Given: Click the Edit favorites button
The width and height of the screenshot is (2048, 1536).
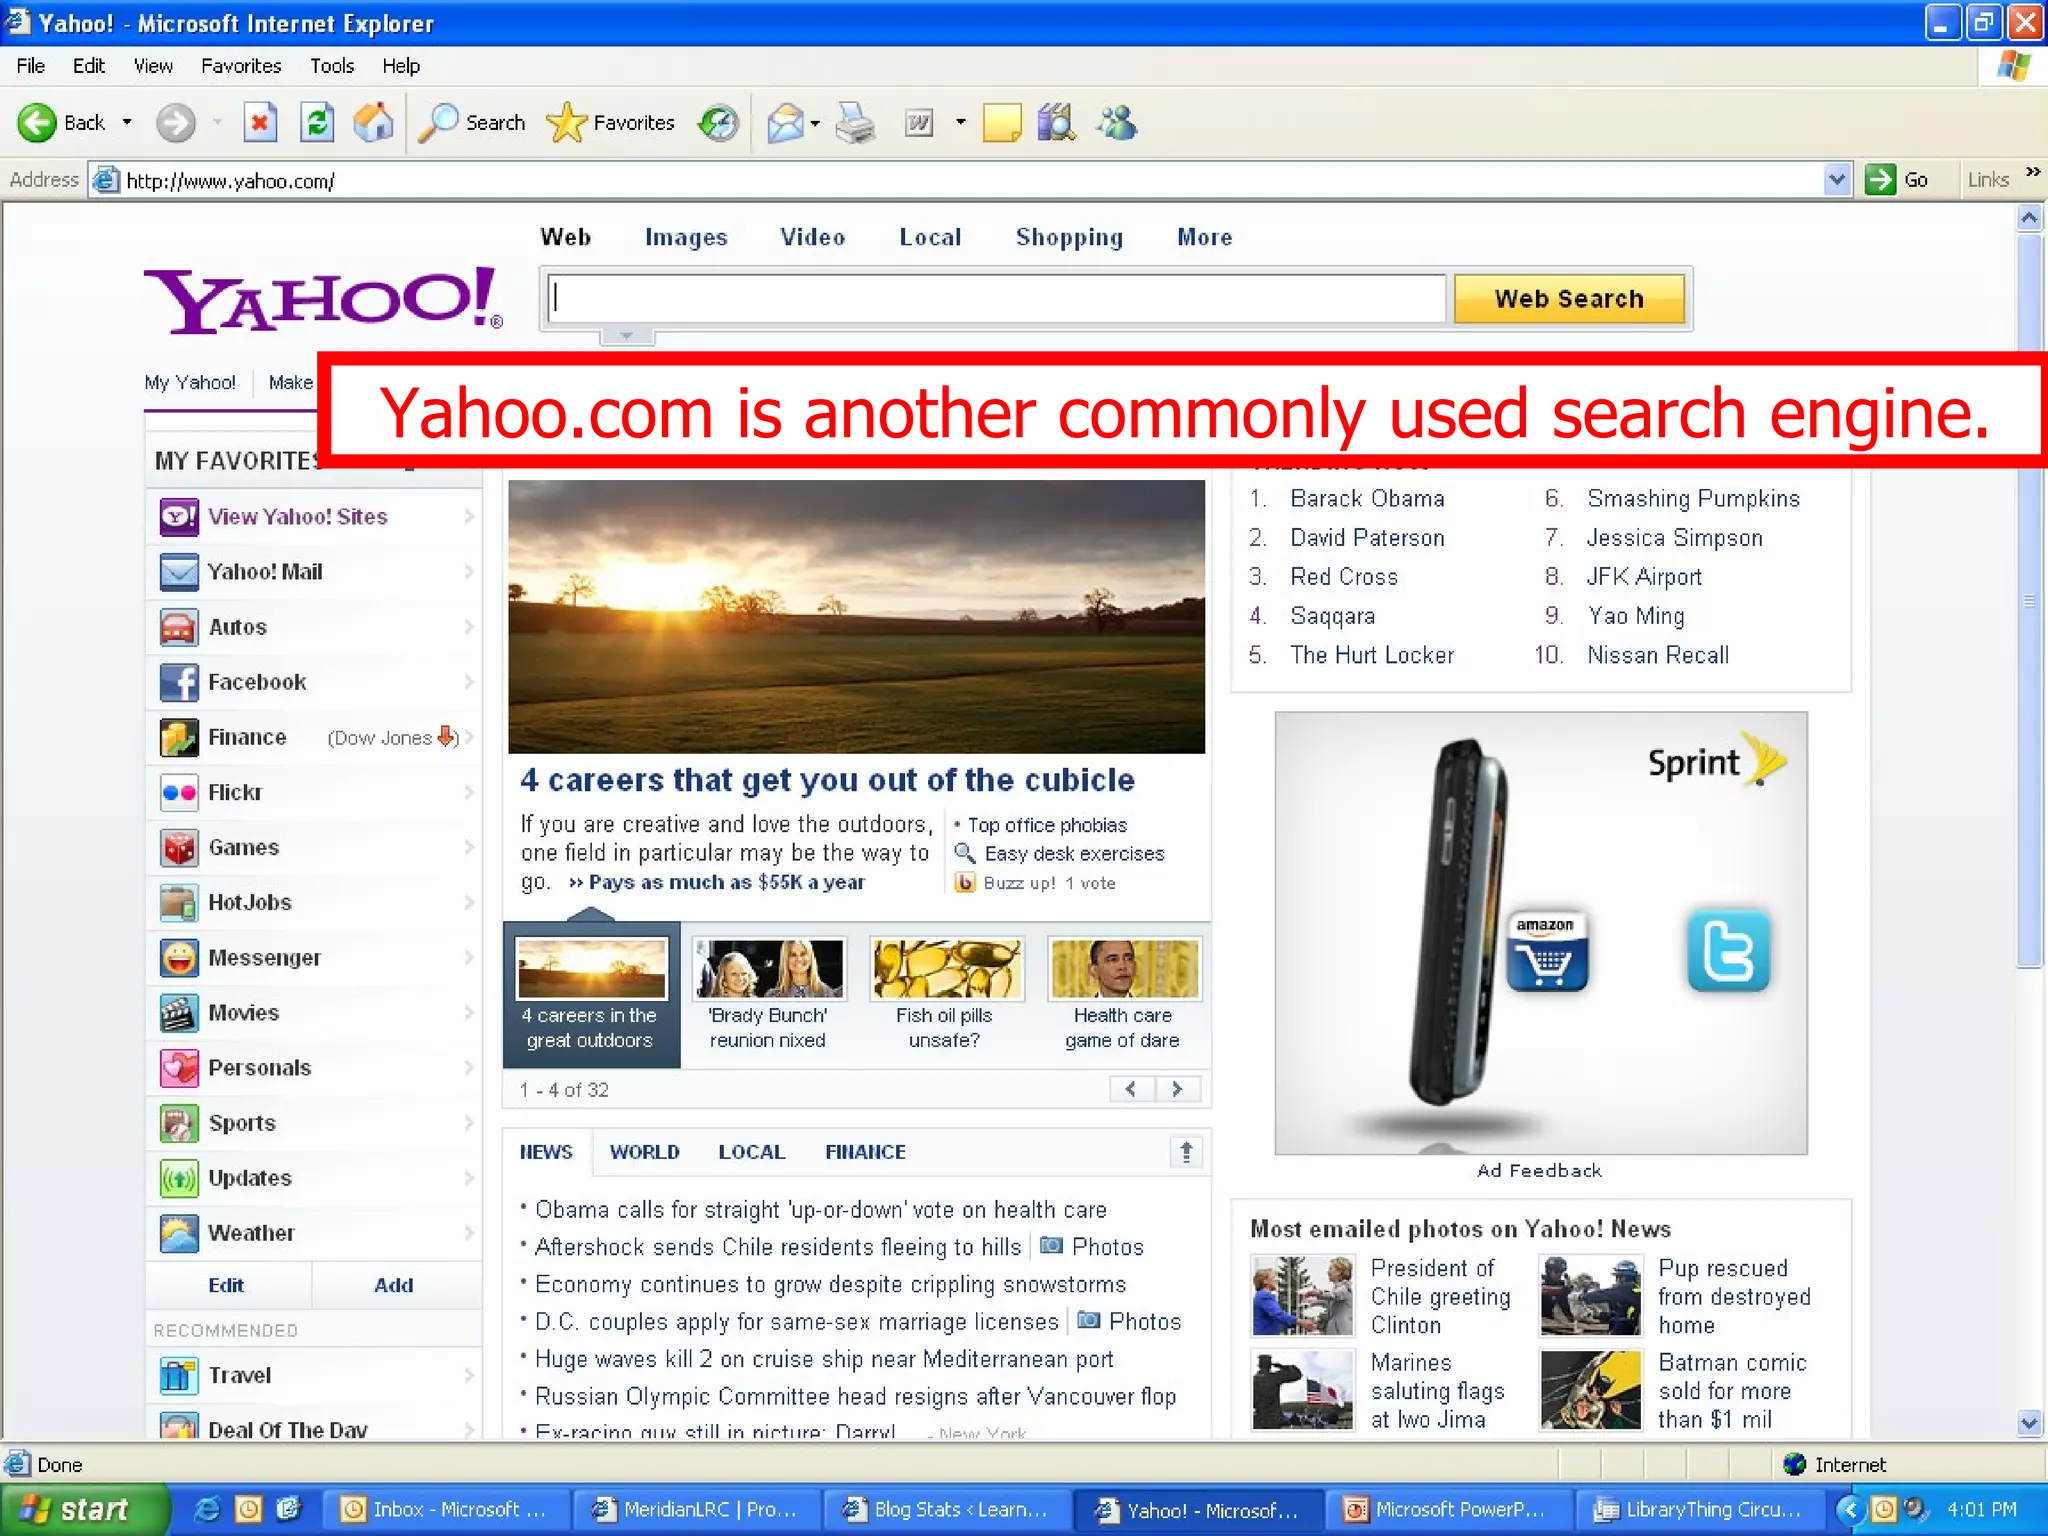Looking at the screenshot, I should (226, 1285).
